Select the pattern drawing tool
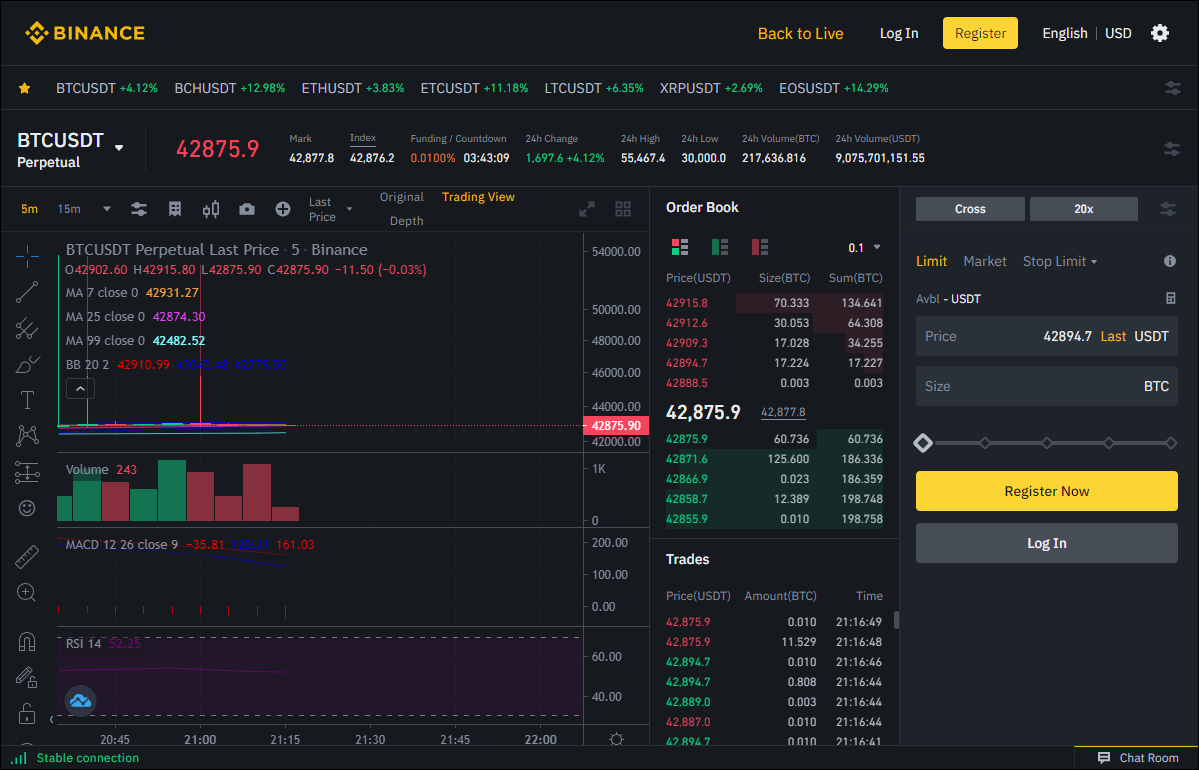 (x=27, y=436)
